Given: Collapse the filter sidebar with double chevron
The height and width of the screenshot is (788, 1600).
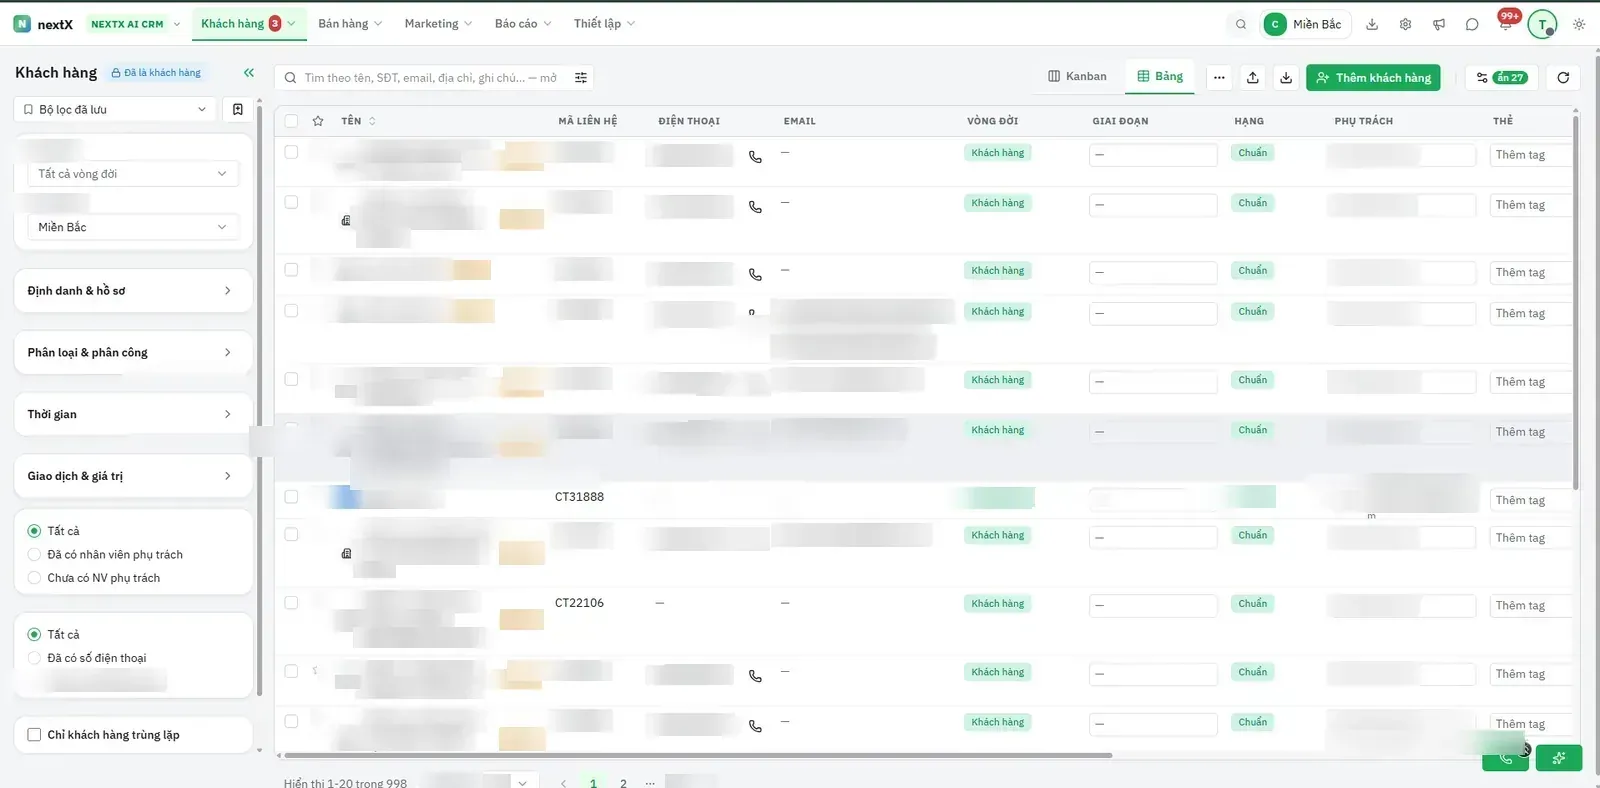Looking at the screenshot, I should click(249, 72).
